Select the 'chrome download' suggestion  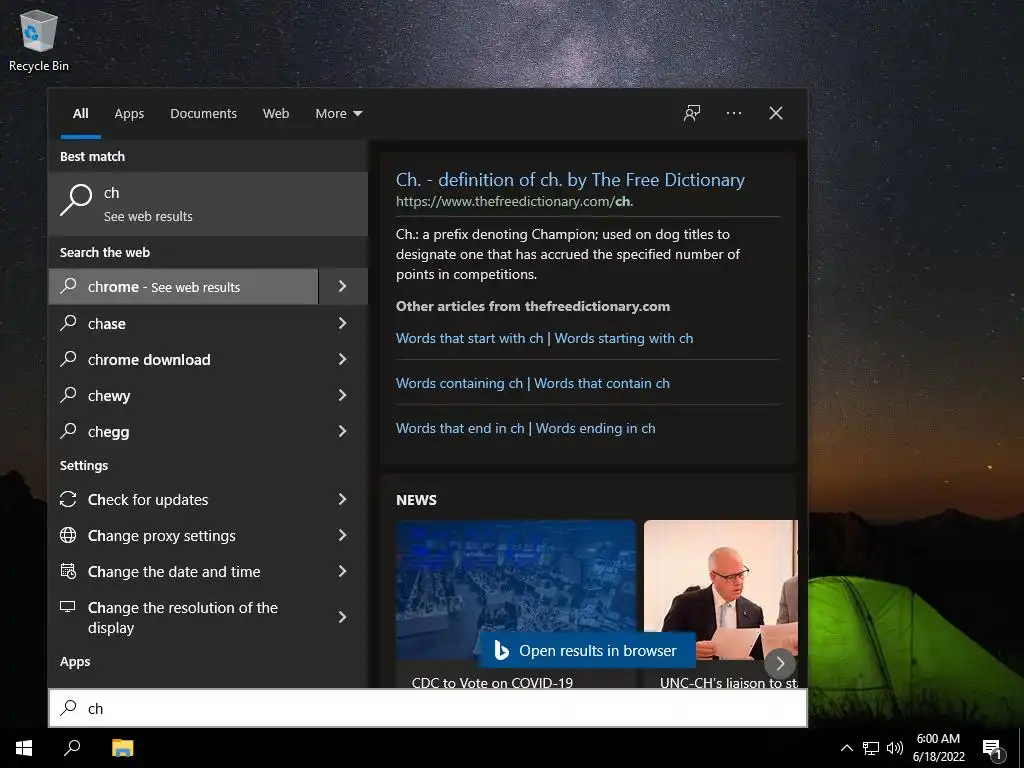pyautogui.click(x=184, y=359)
